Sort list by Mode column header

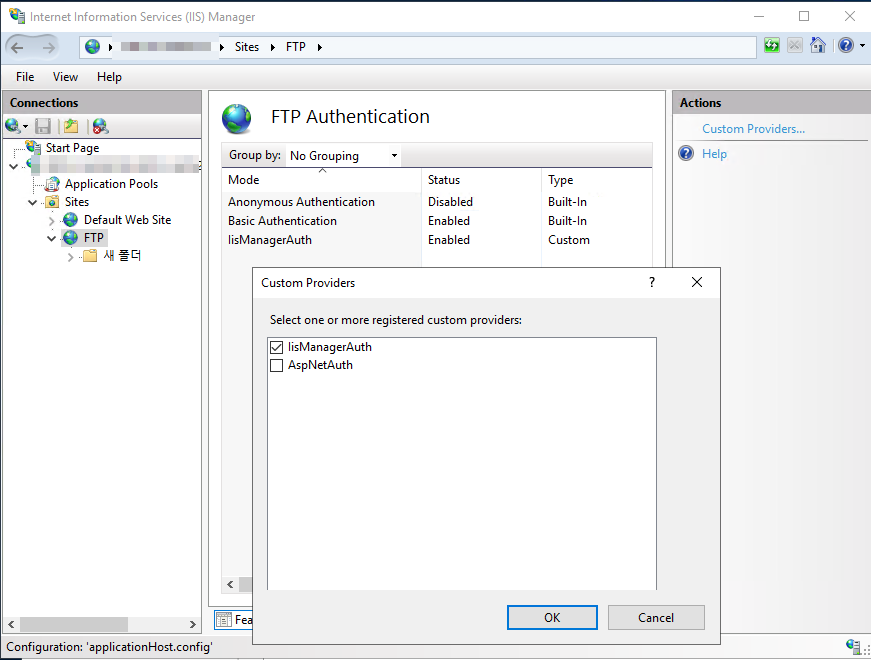click(x=321, y=179)
